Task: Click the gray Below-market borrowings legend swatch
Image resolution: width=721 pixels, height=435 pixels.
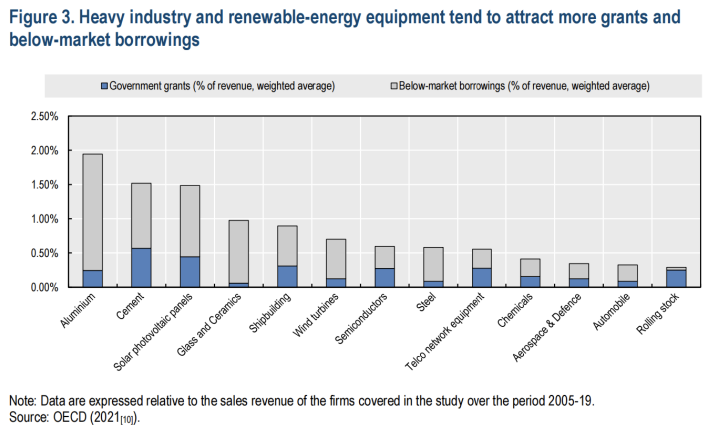Action: tap(392, 87)
